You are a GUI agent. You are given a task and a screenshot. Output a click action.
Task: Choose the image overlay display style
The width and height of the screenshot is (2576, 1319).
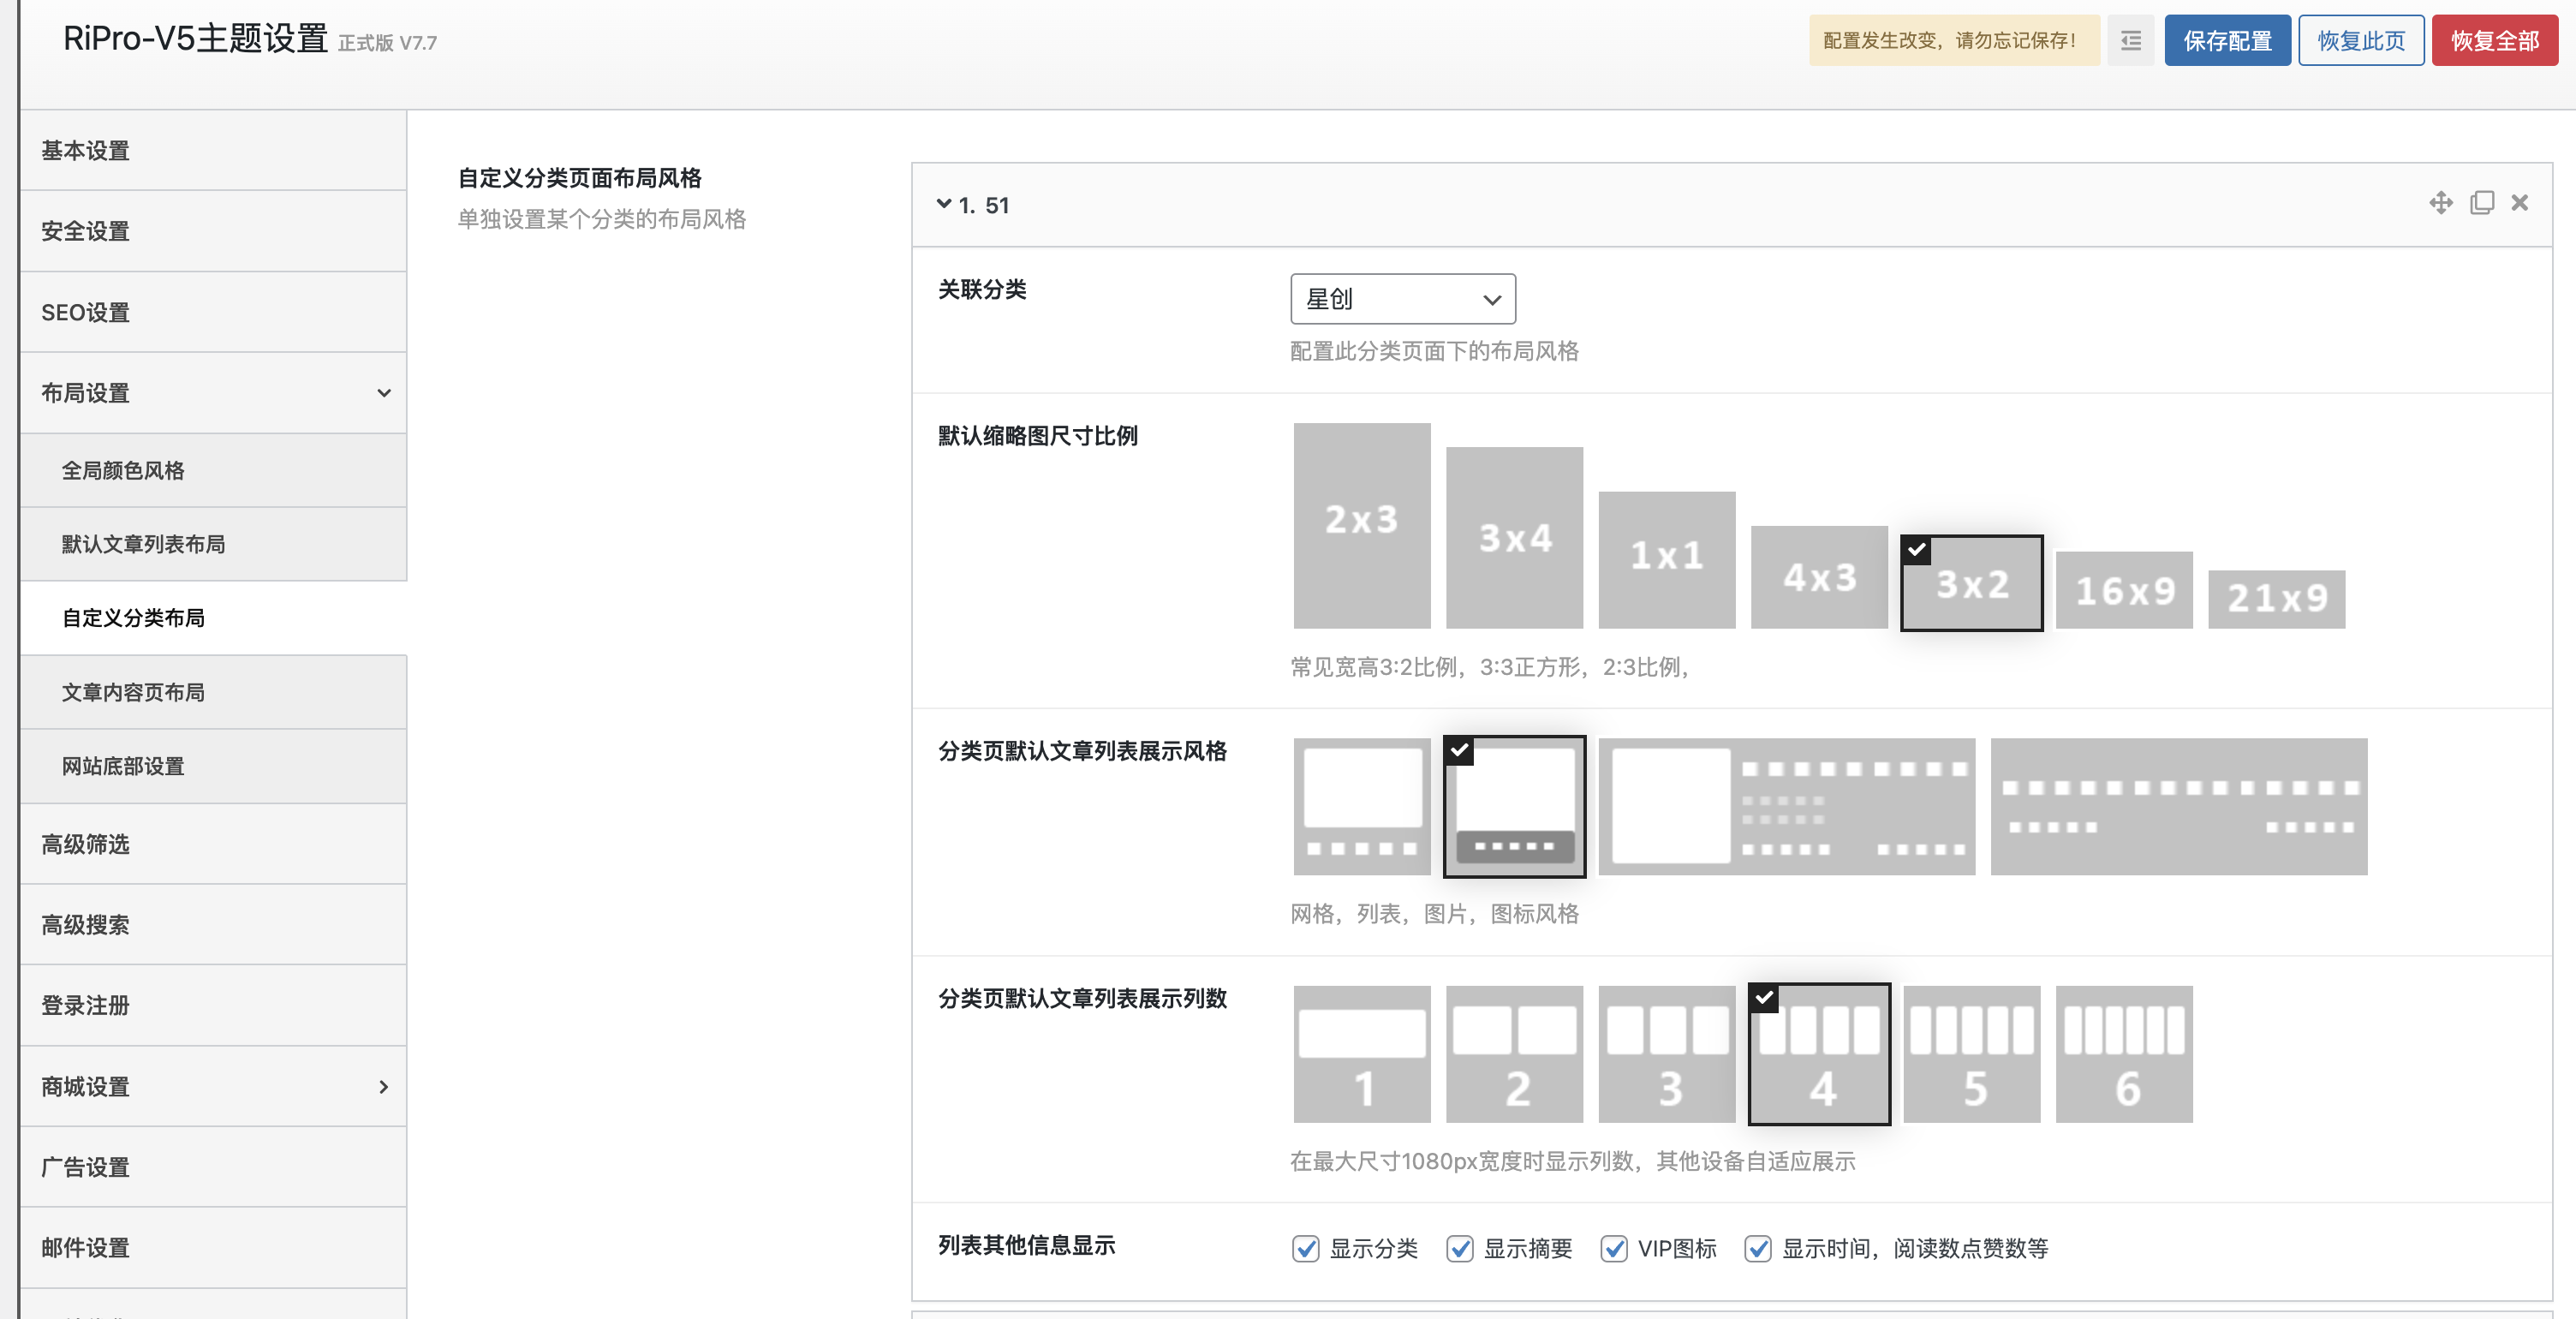1514,806
